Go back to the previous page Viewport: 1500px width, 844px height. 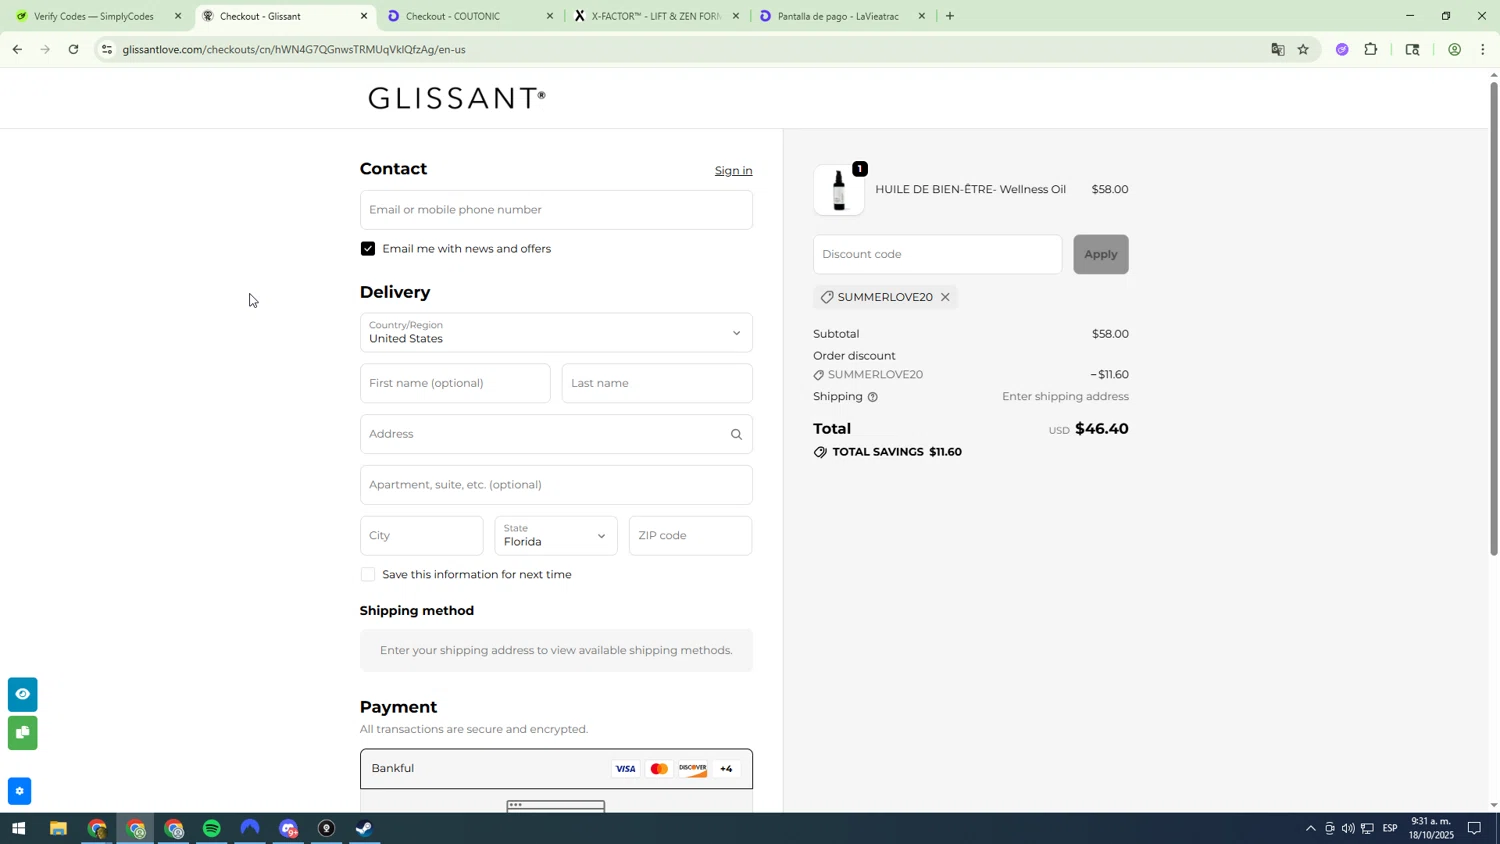(x=17, y=49)
